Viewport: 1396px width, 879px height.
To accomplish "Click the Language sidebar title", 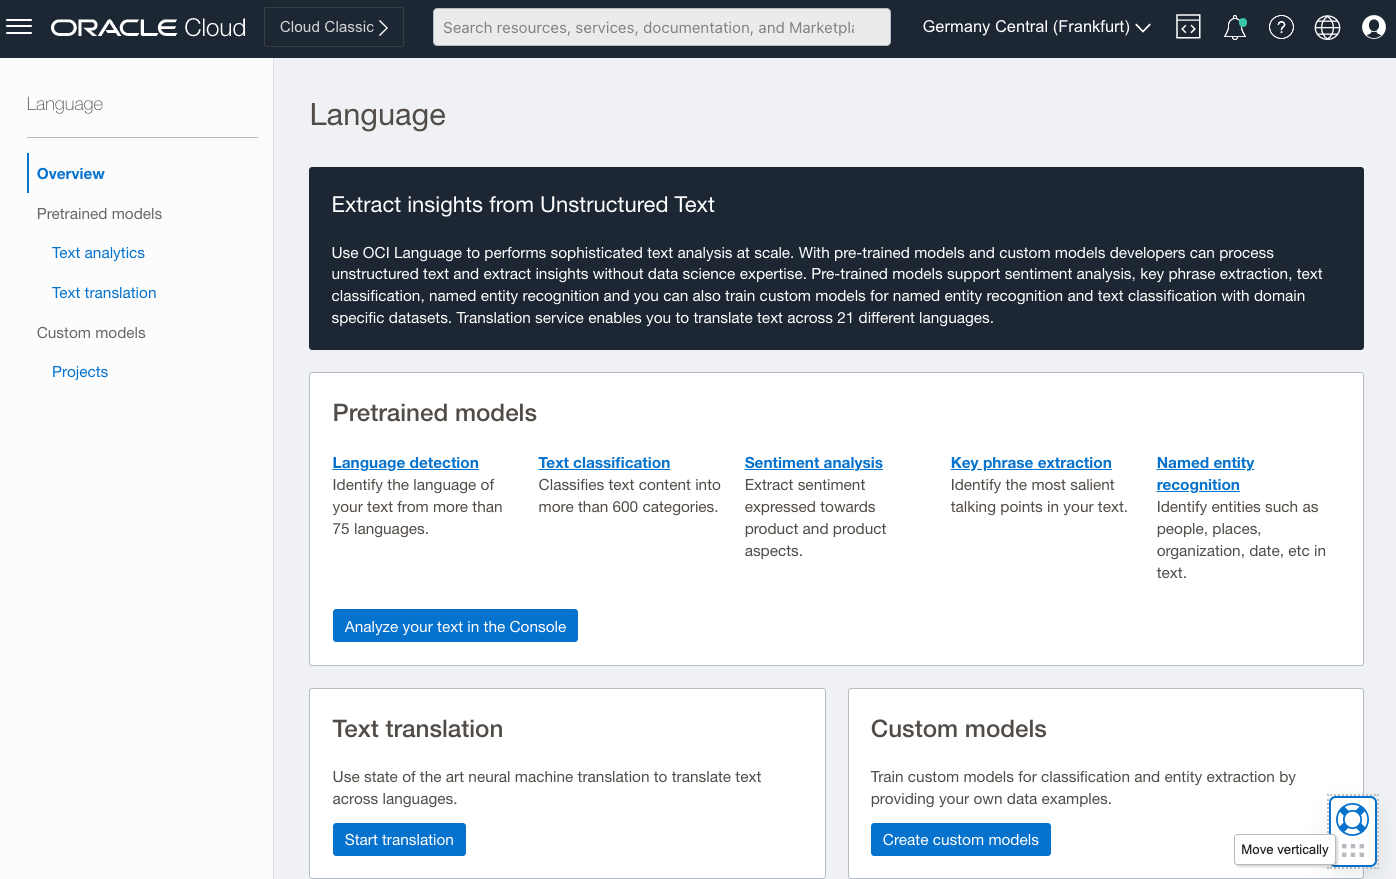I will tap(65, 104).
